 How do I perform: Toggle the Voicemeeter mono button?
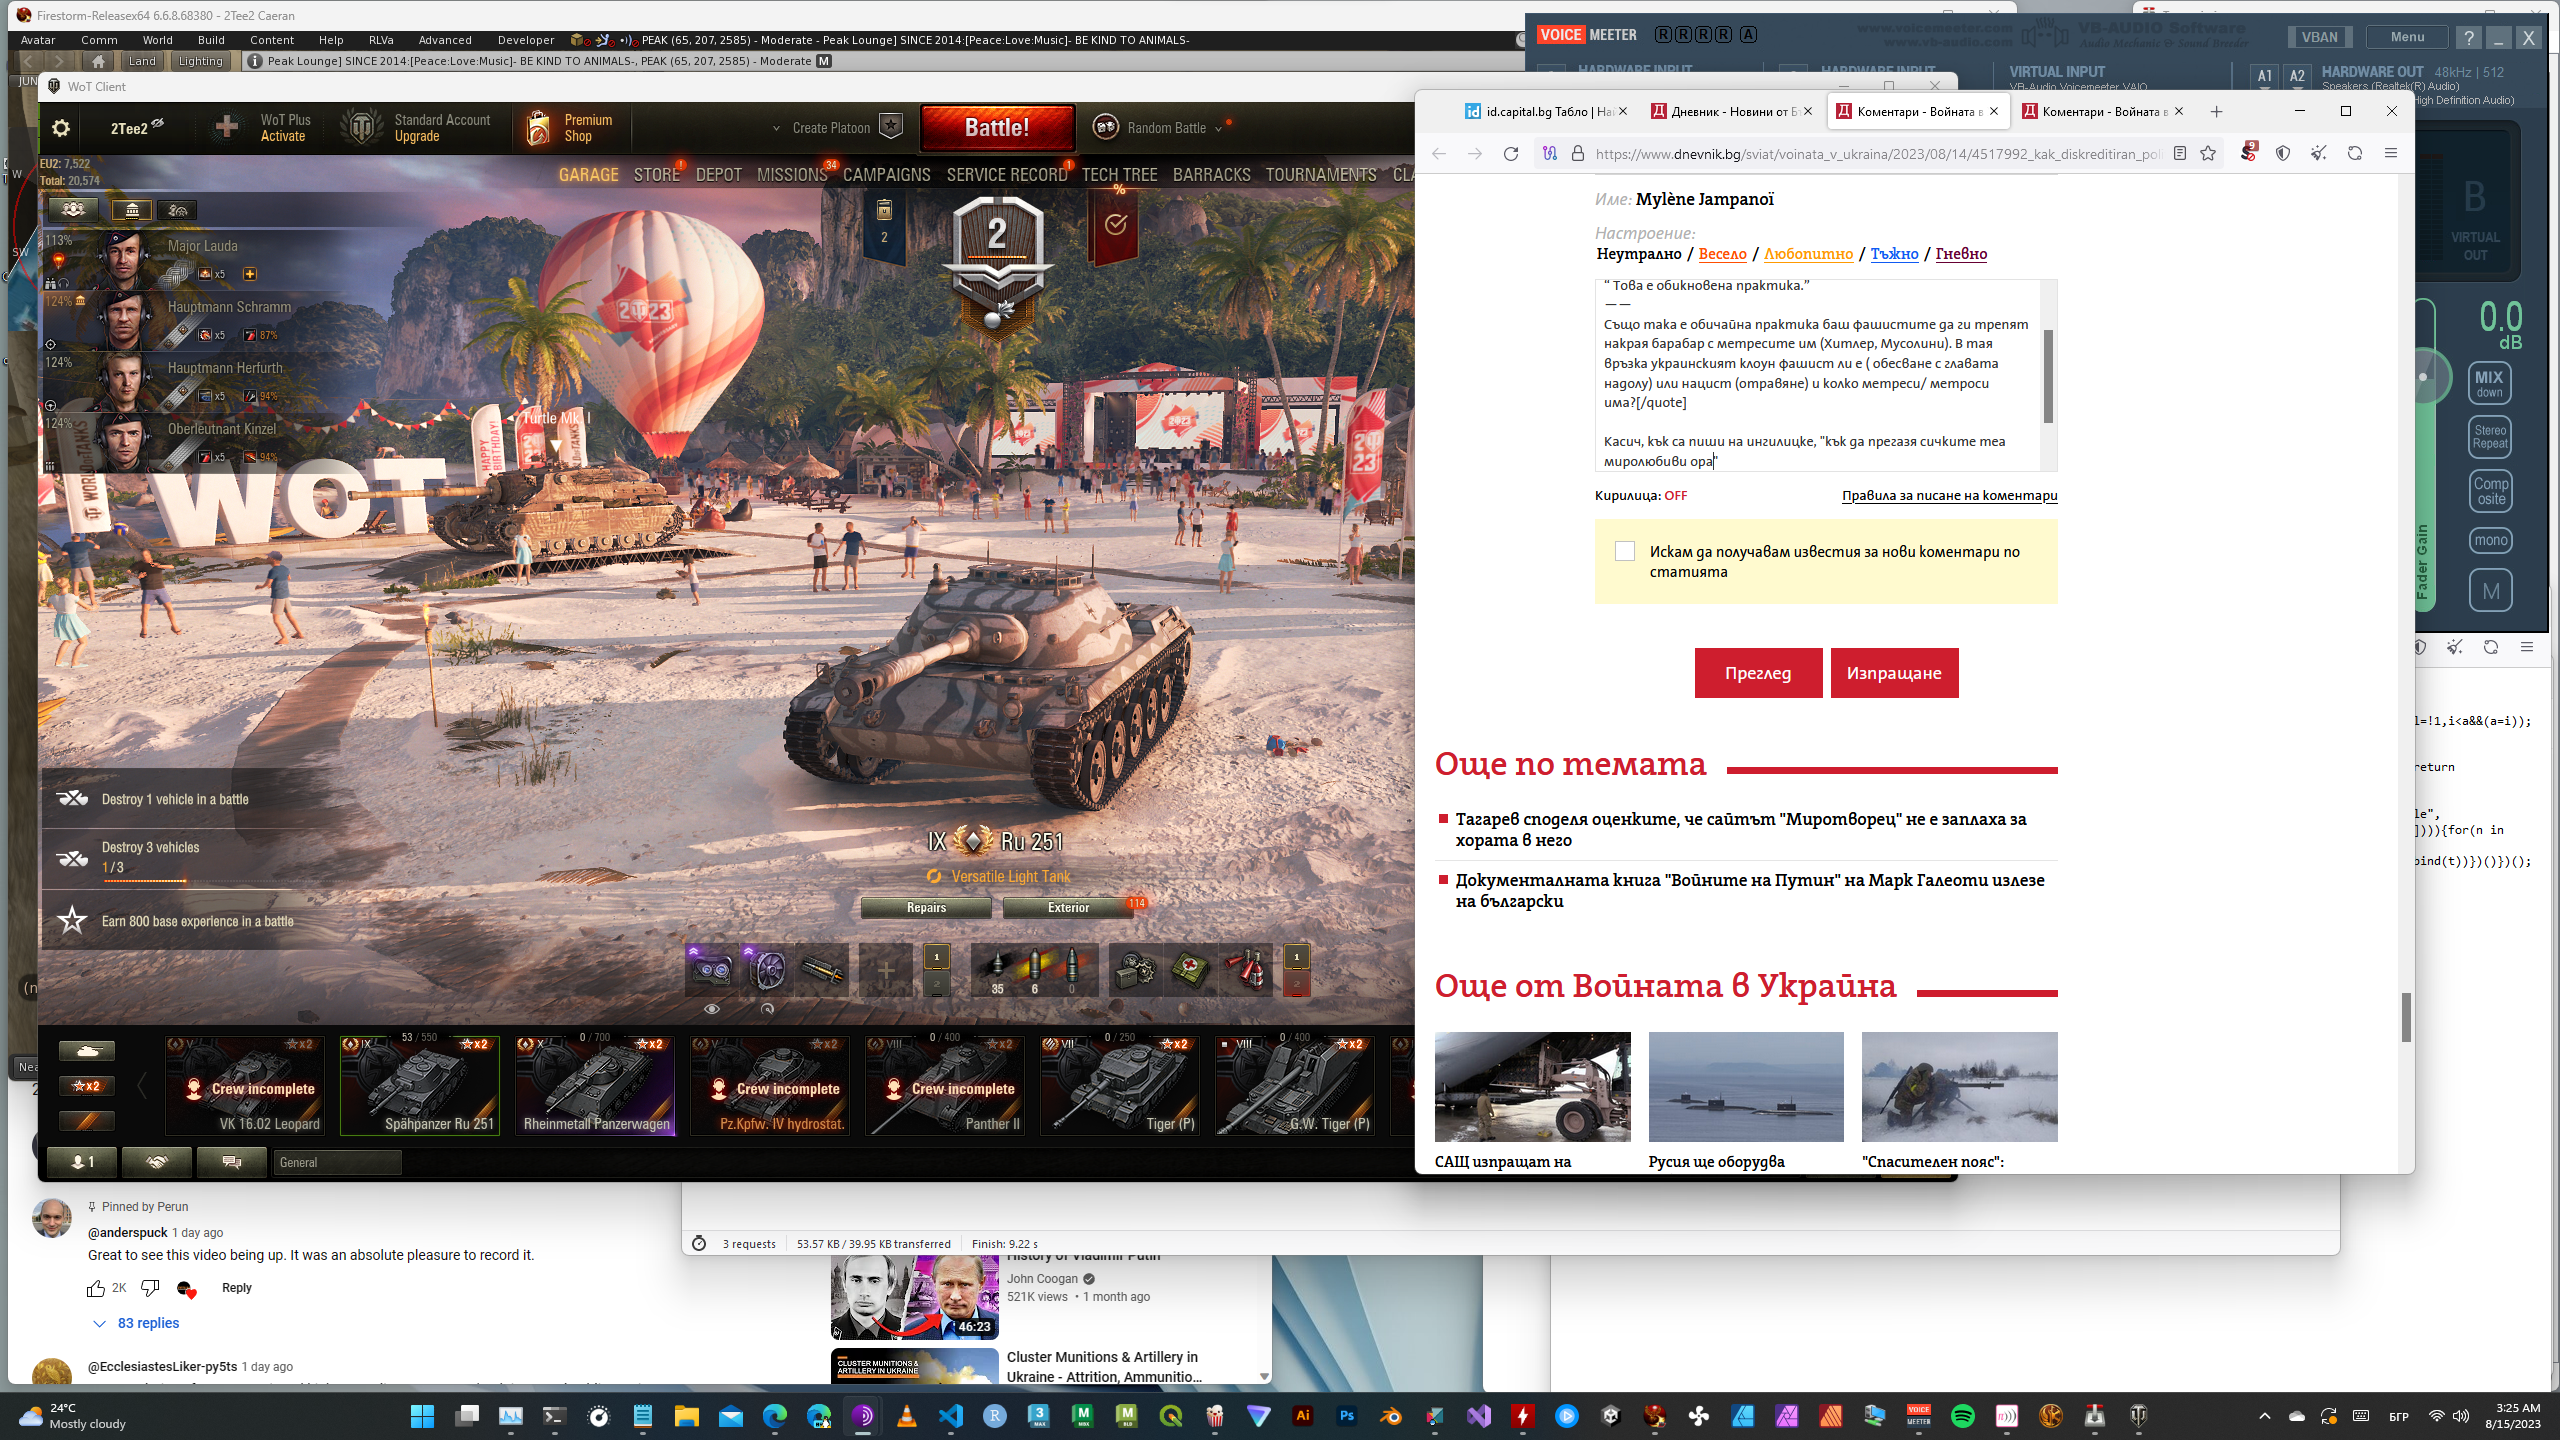(x=2490, y=540)
